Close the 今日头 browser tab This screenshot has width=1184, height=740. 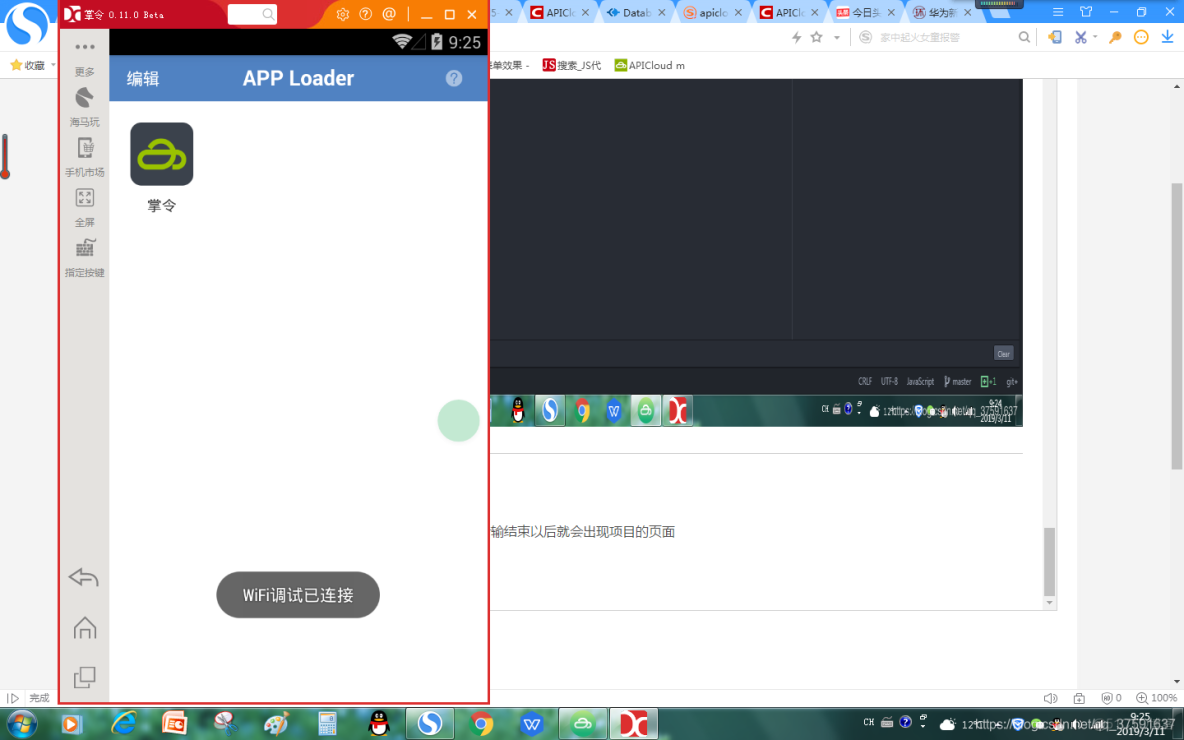click(x=891, y=13)
